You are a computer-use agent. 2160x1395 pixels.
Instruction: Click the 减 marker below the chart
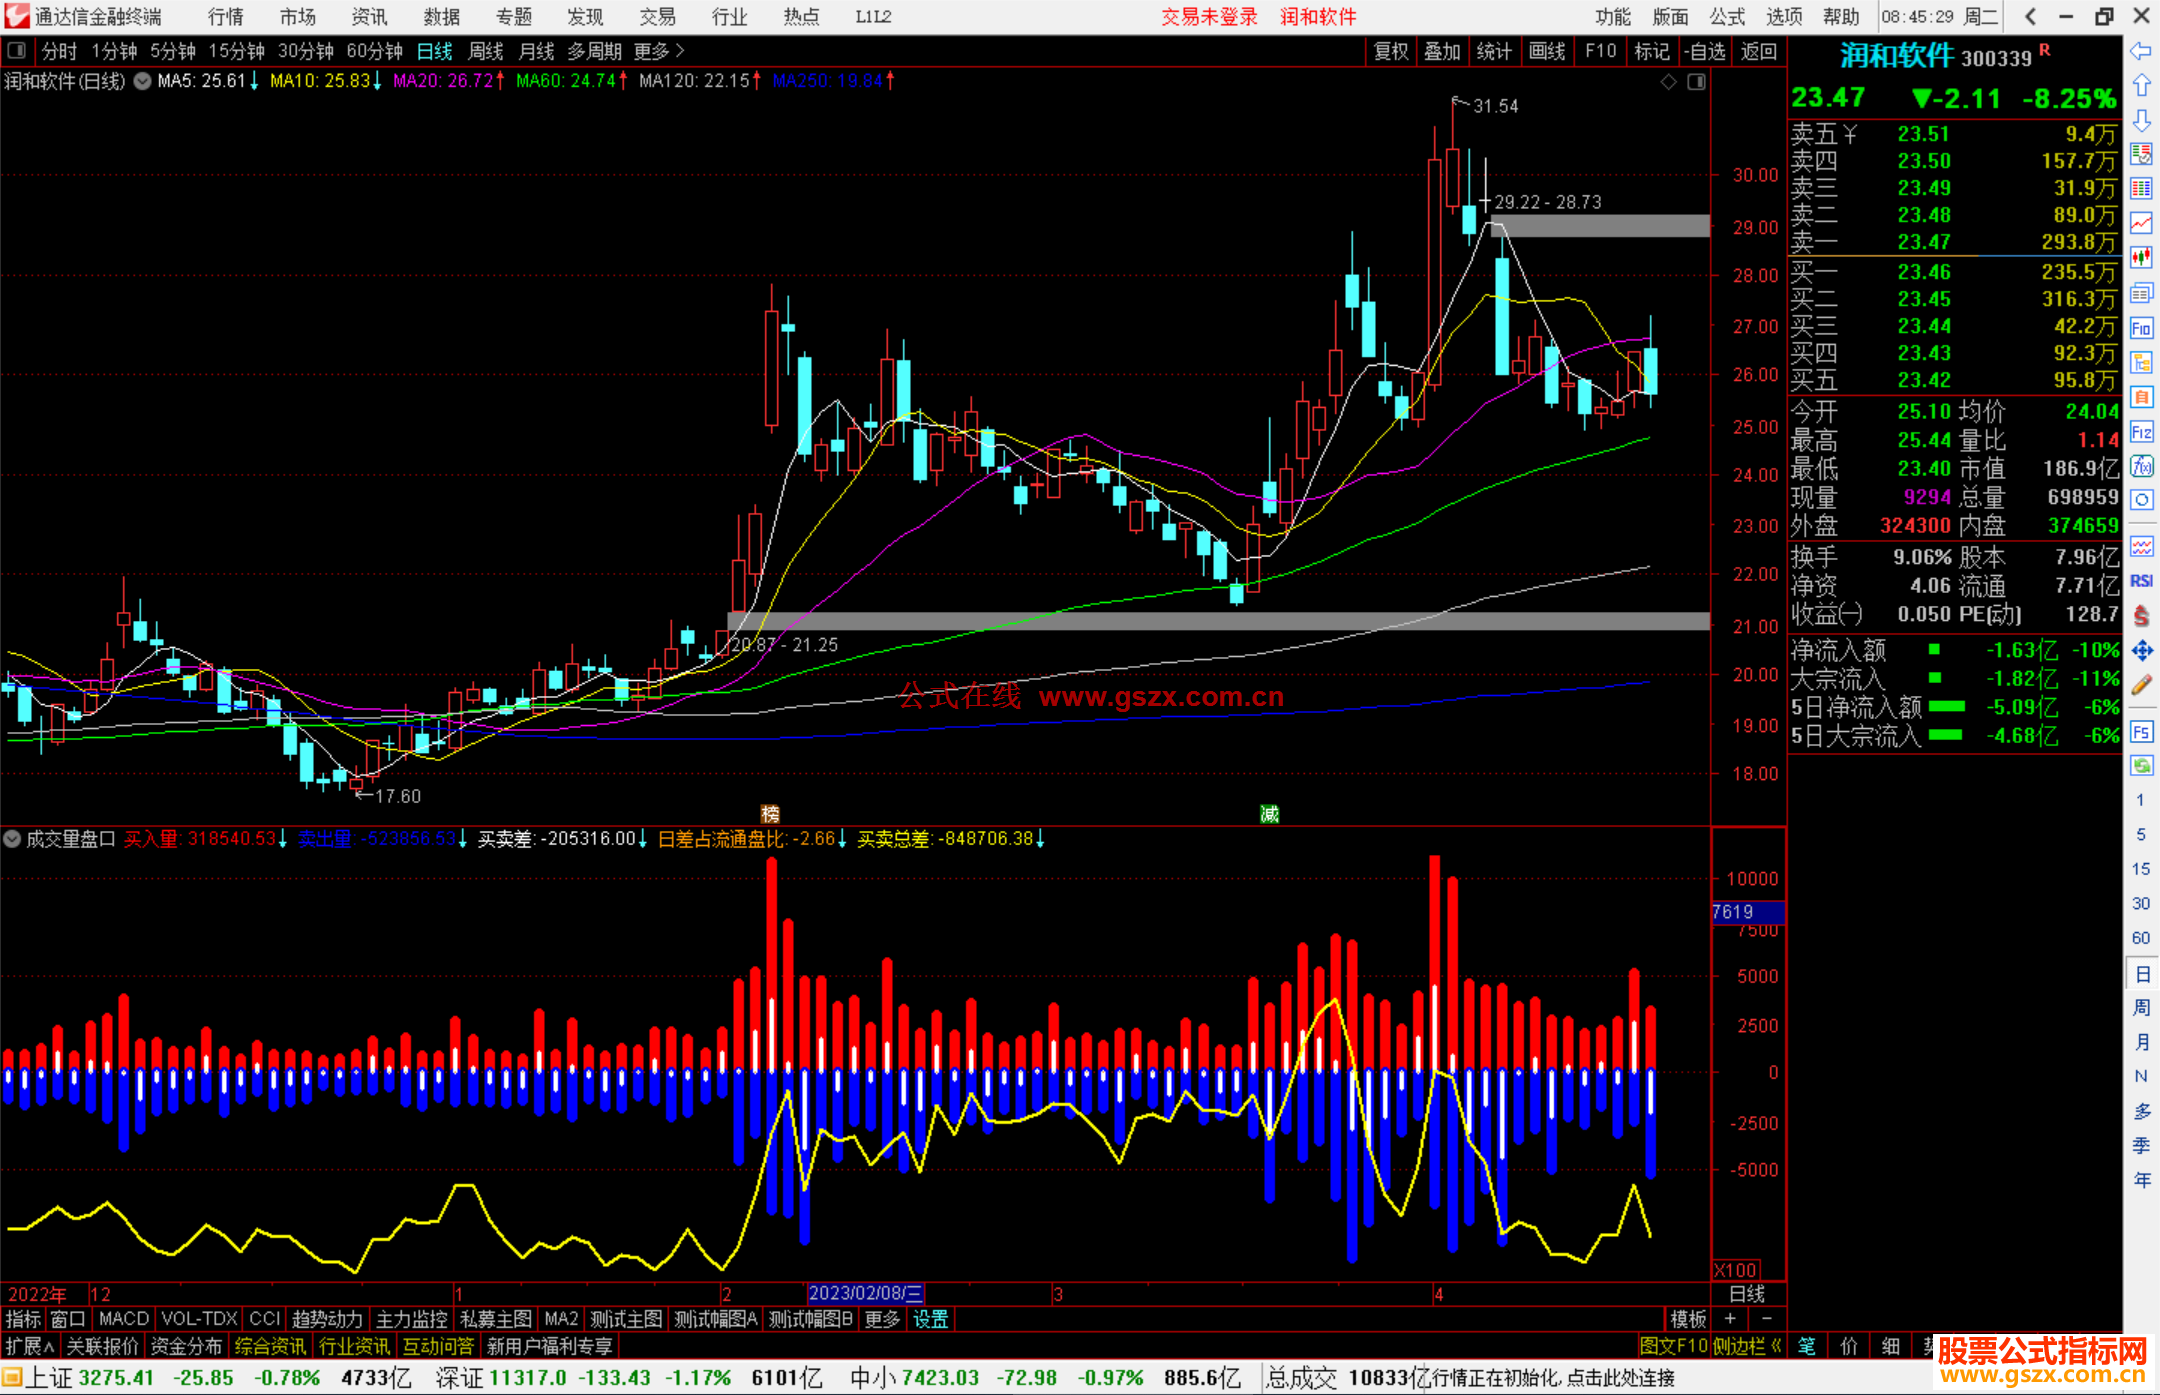click(x=1269, y=814)
